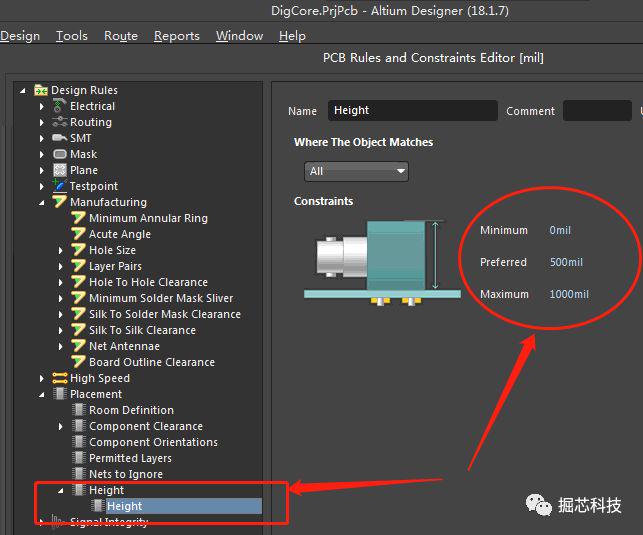
Task: Open the Help menu
Action: [292, 36]
